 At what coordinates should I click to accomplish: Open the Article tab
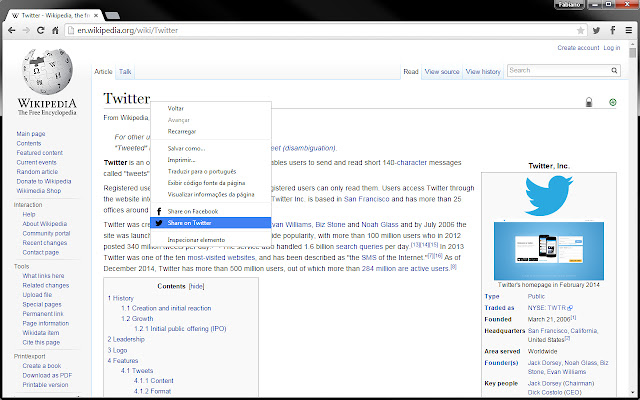pos(103,71)
